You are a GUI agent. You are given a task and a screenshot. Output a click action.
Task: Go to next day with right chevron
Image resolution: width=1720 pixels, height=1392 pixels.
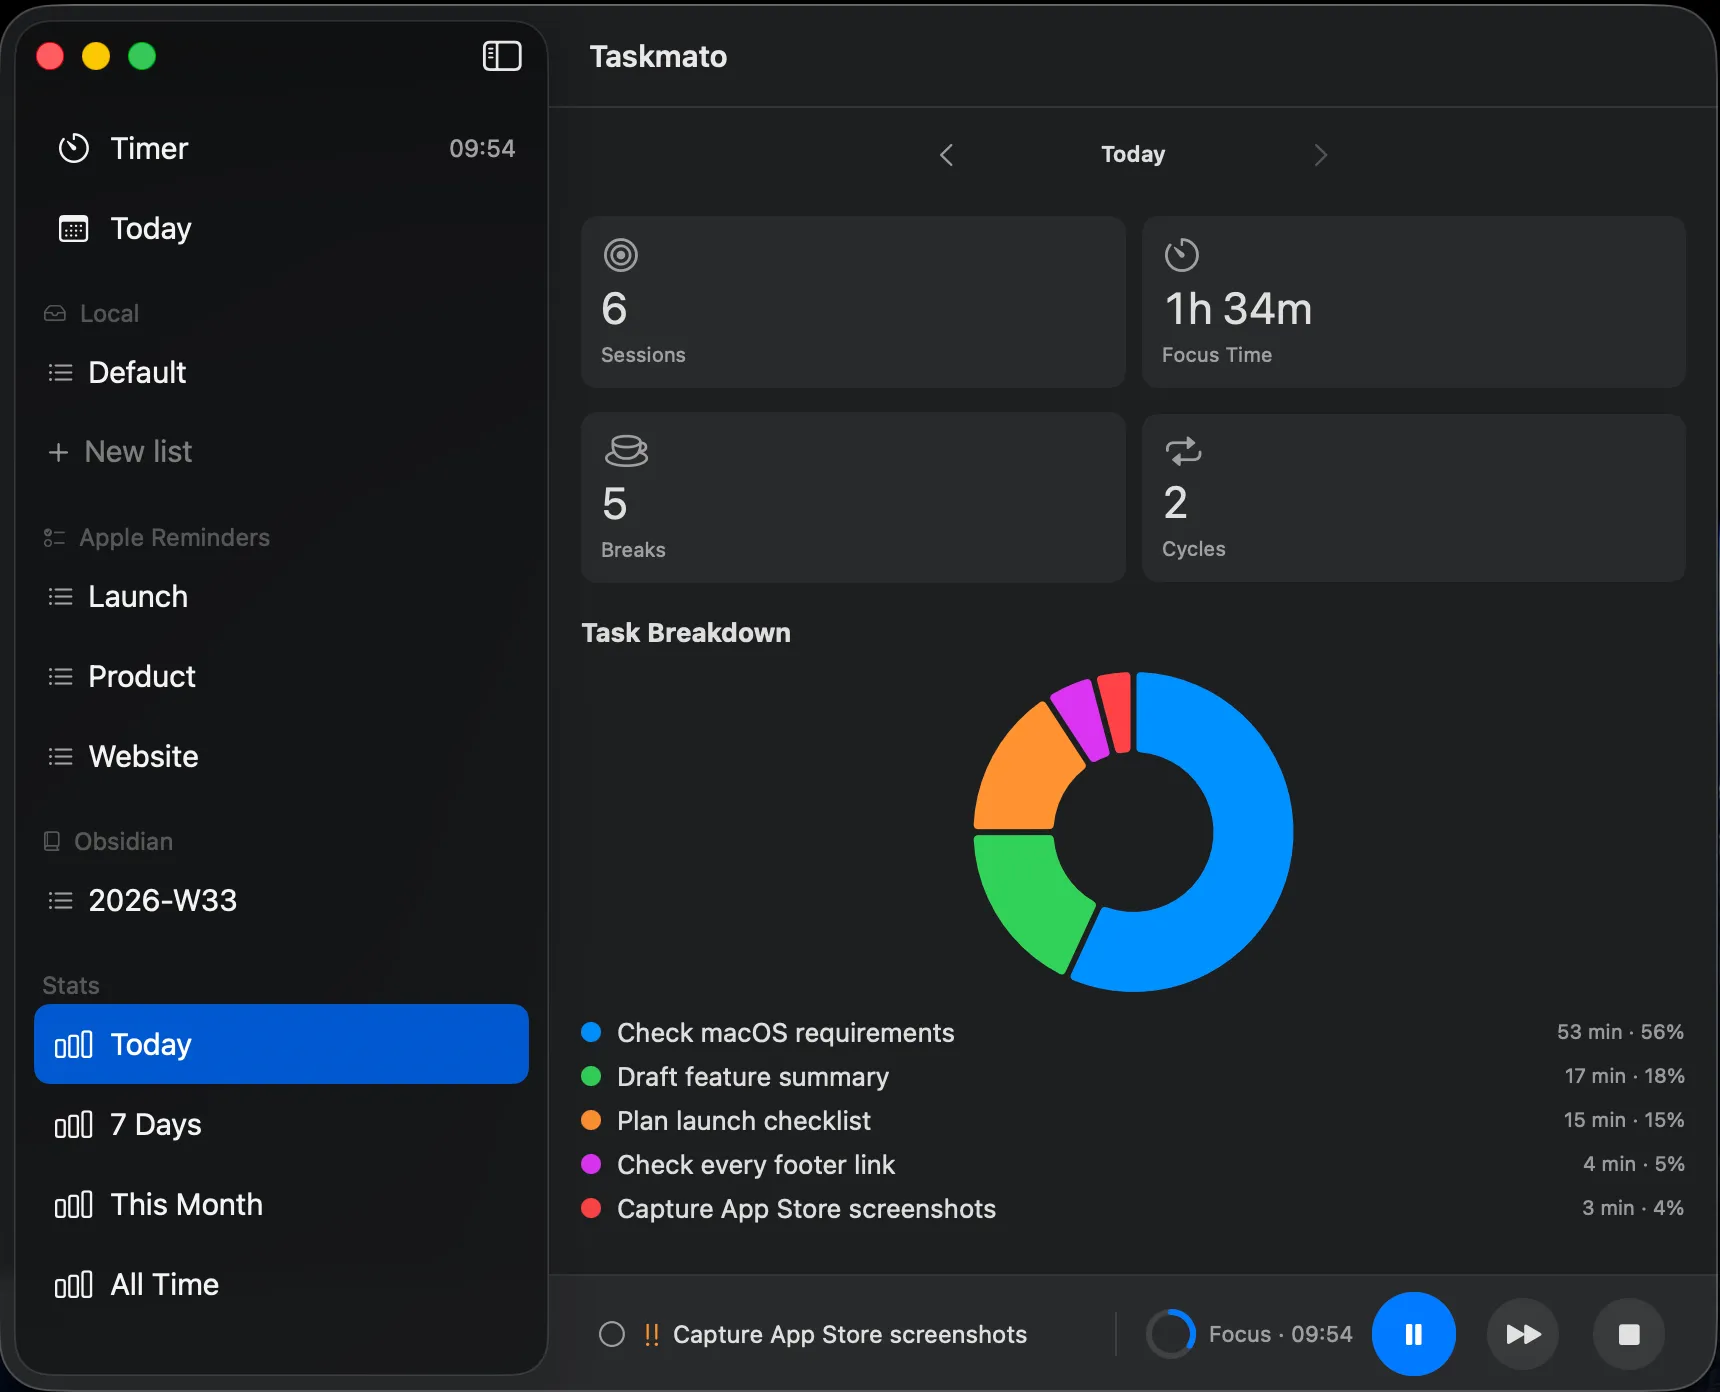1320,155
